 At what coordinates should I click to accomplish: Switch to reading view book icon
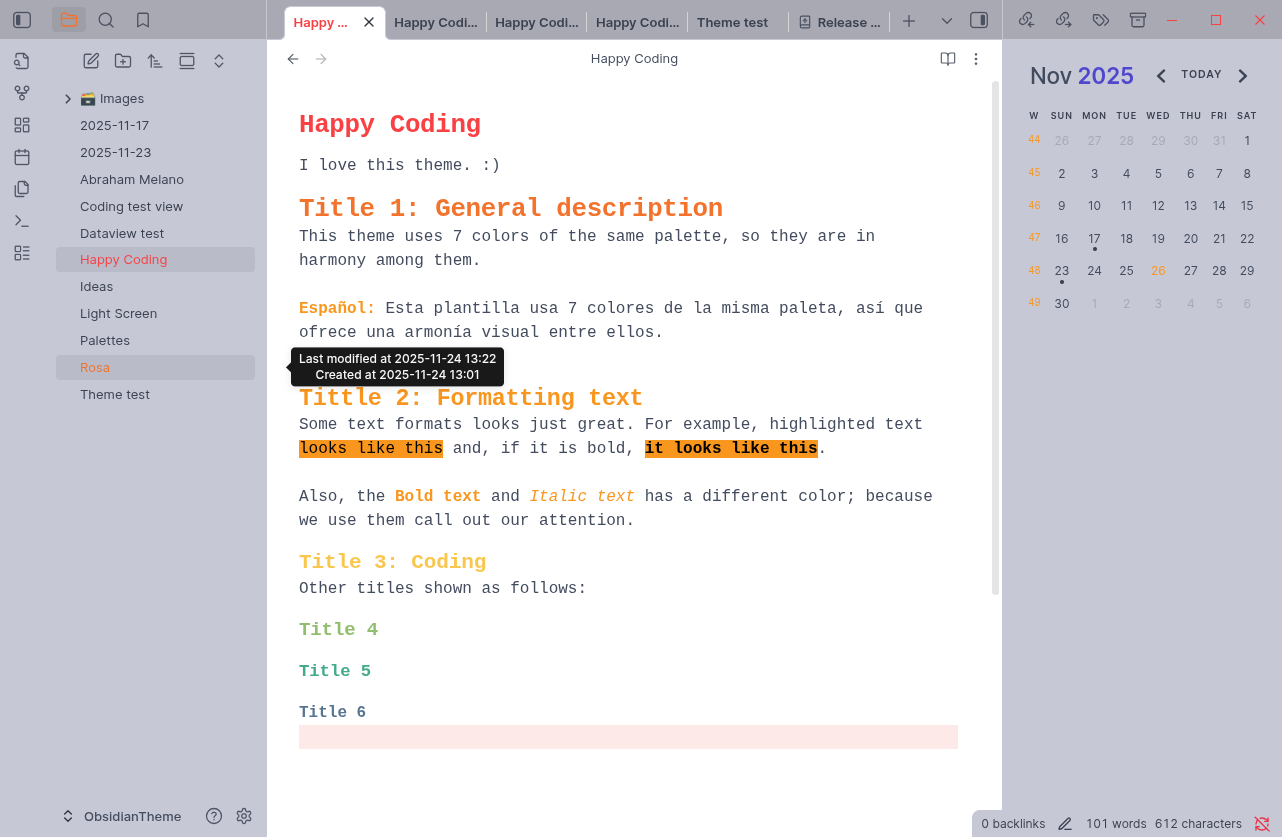pos(948,59)
